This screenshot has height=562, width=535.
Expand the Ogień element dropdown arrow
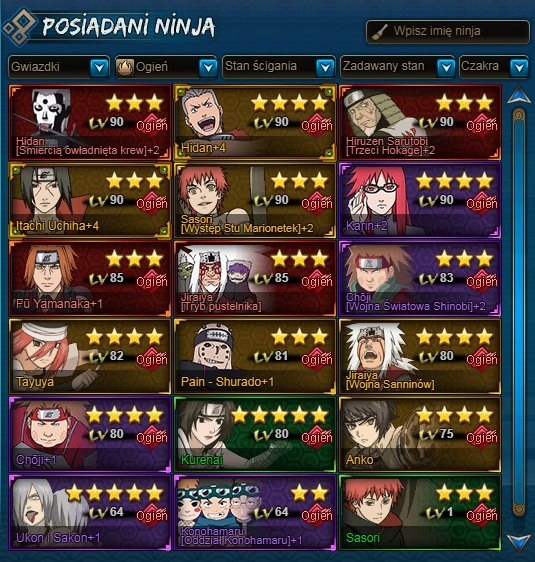click(208, 67)
